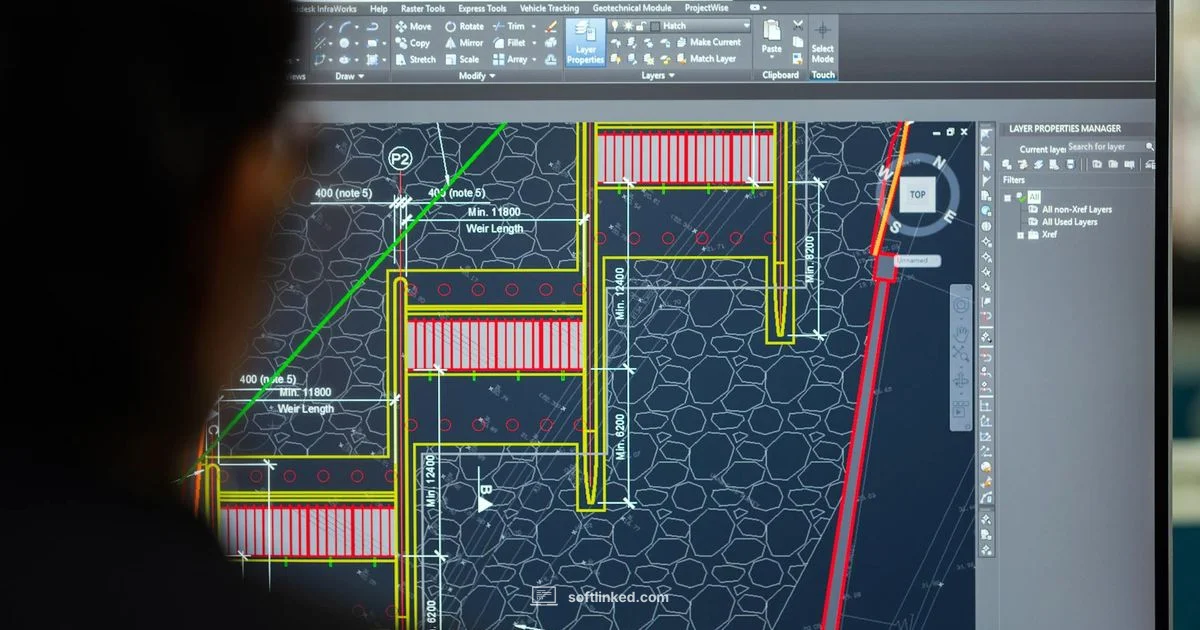
Task: Open the Hatch layer dropdown list
Action: click(x=745, y=26)
